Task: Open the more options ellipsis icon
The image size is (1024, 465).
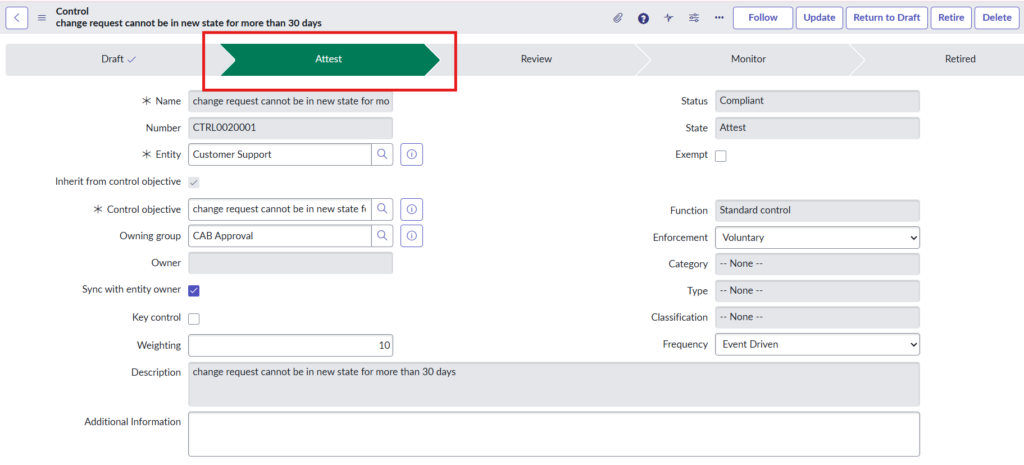Action: click(719, 18)
